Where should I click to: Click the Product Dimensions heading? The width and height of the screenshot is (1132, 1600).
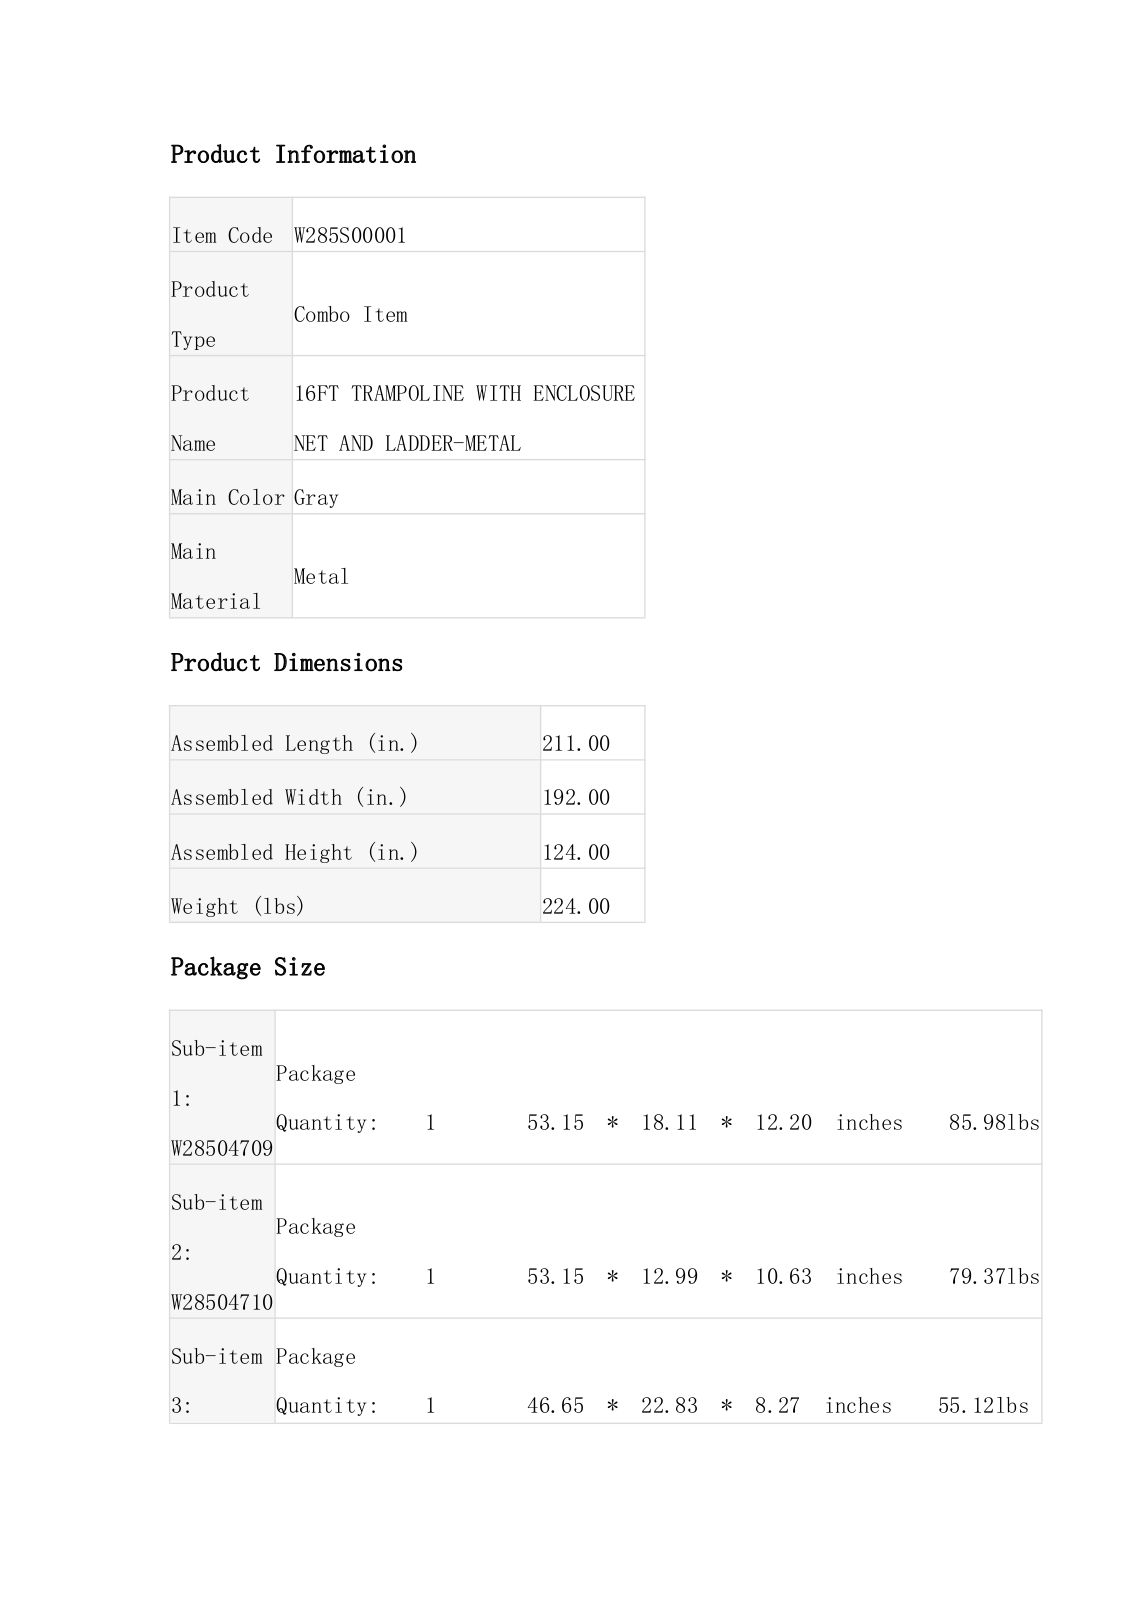(286, 663)
